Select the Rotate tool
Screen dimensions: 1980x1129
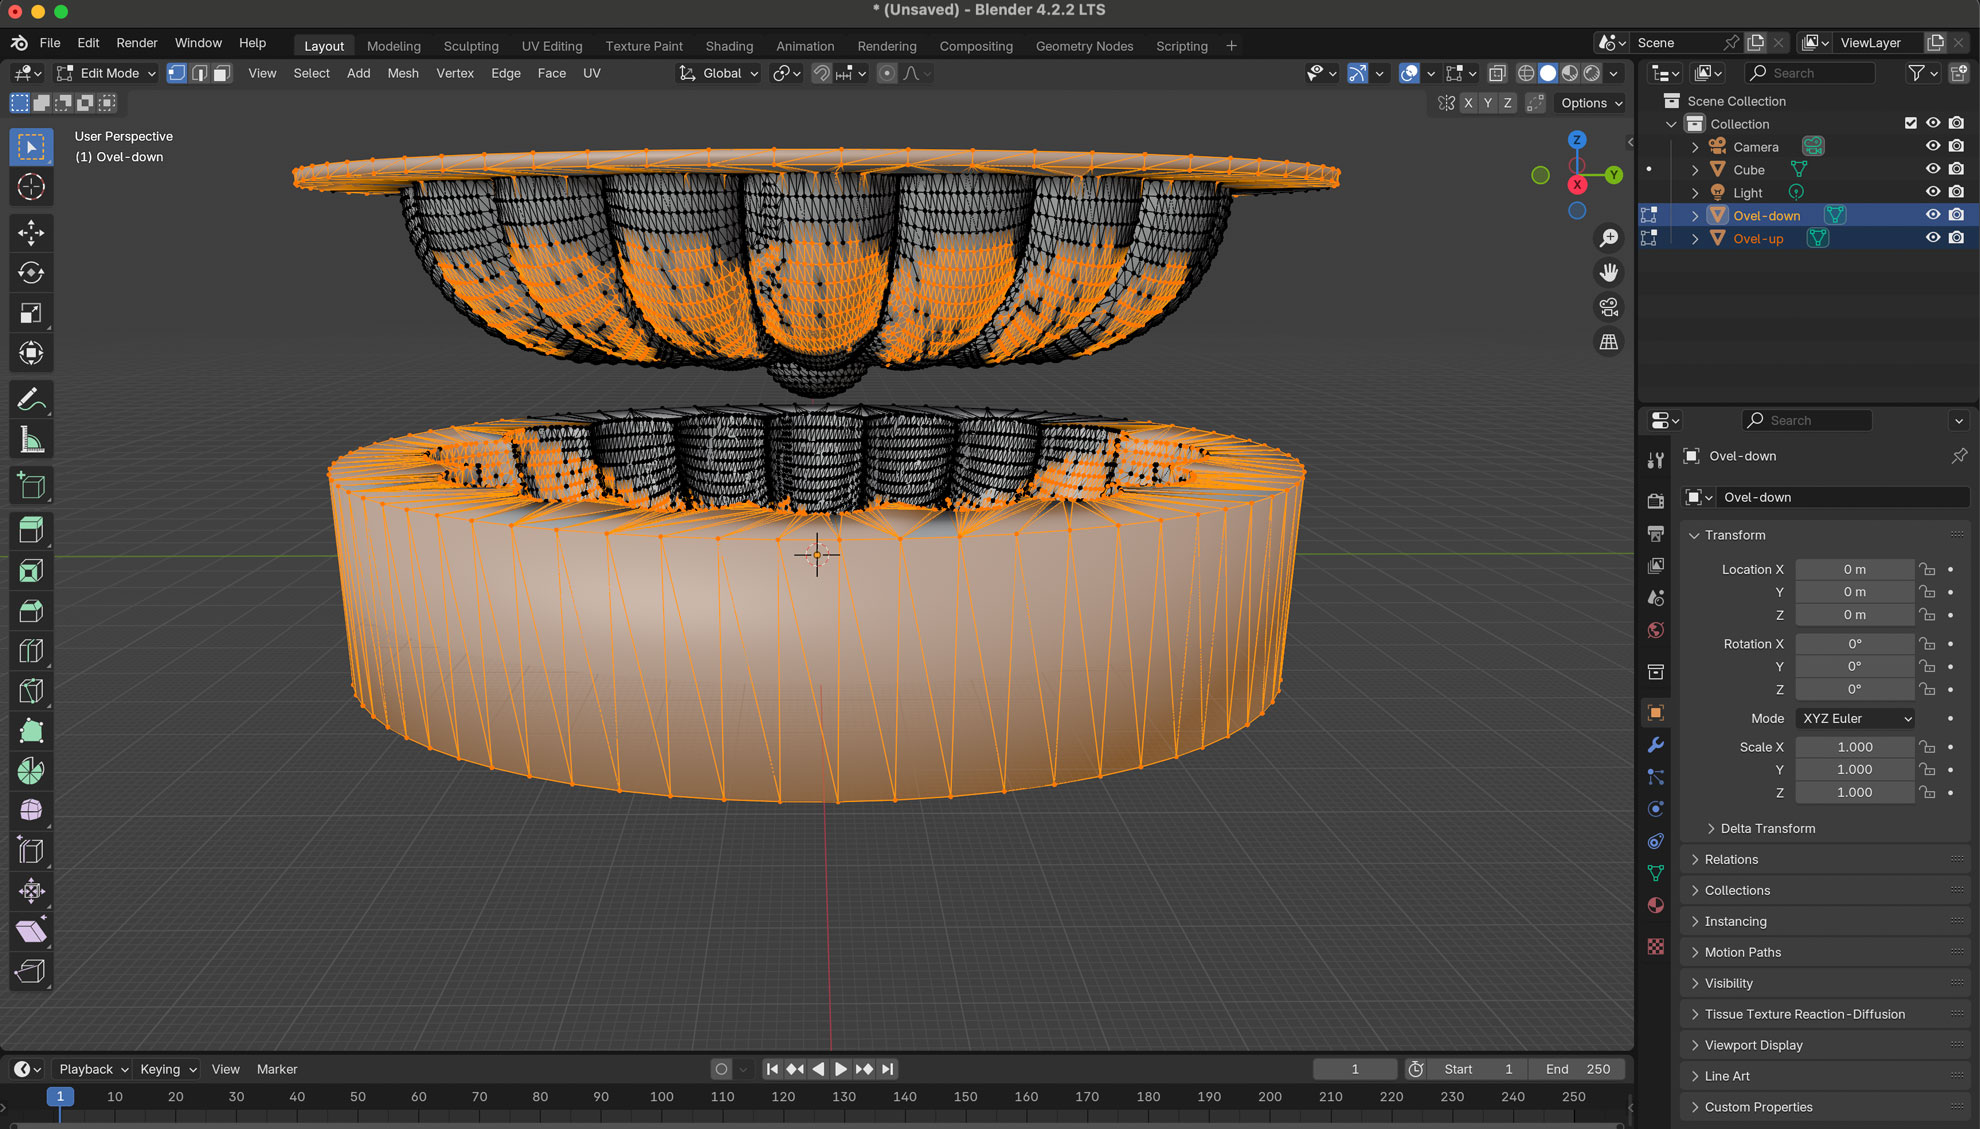[x=31, y=273]
